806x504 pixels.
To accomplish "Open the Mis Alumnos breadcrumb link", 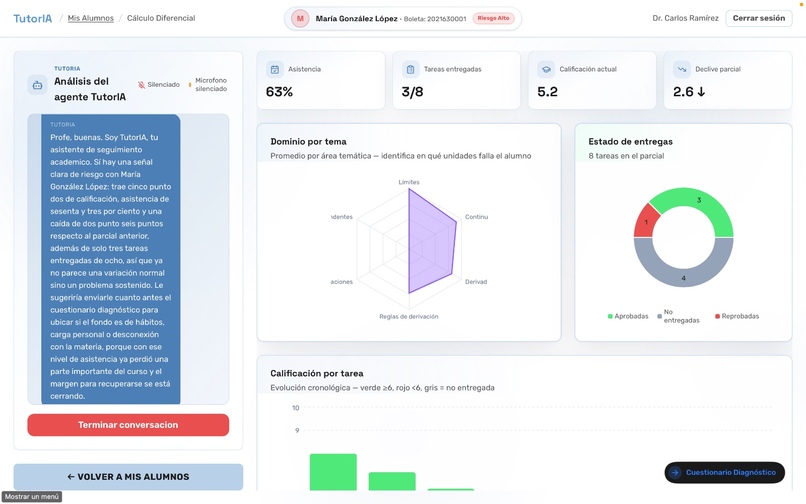I will coord(90,18).
